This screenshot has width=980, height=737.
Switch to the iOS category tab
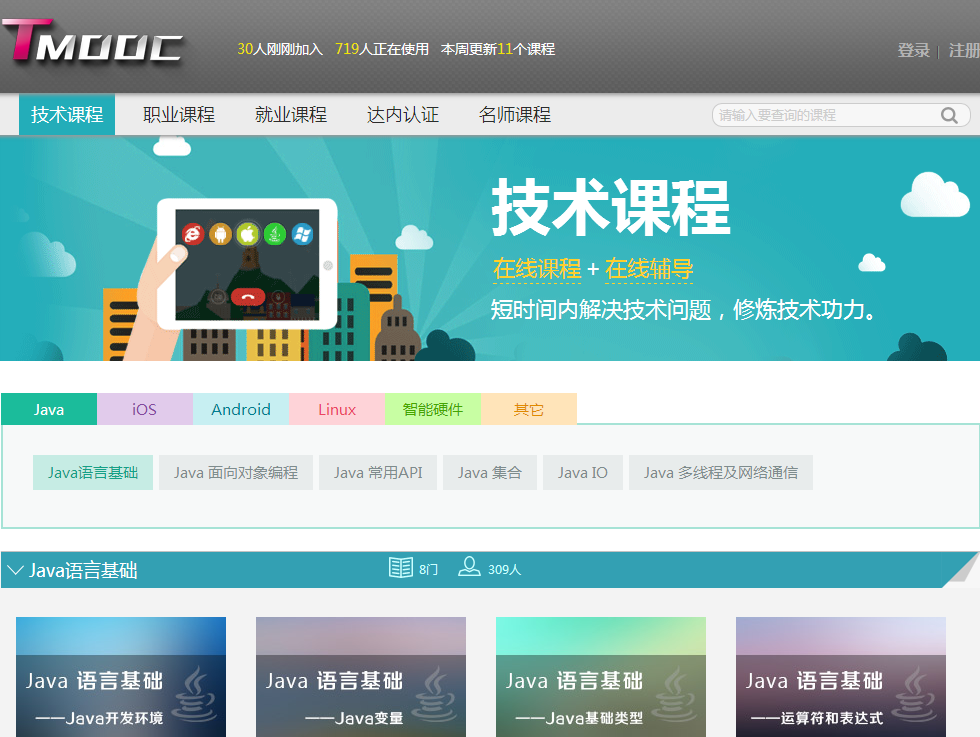point(145,409)
